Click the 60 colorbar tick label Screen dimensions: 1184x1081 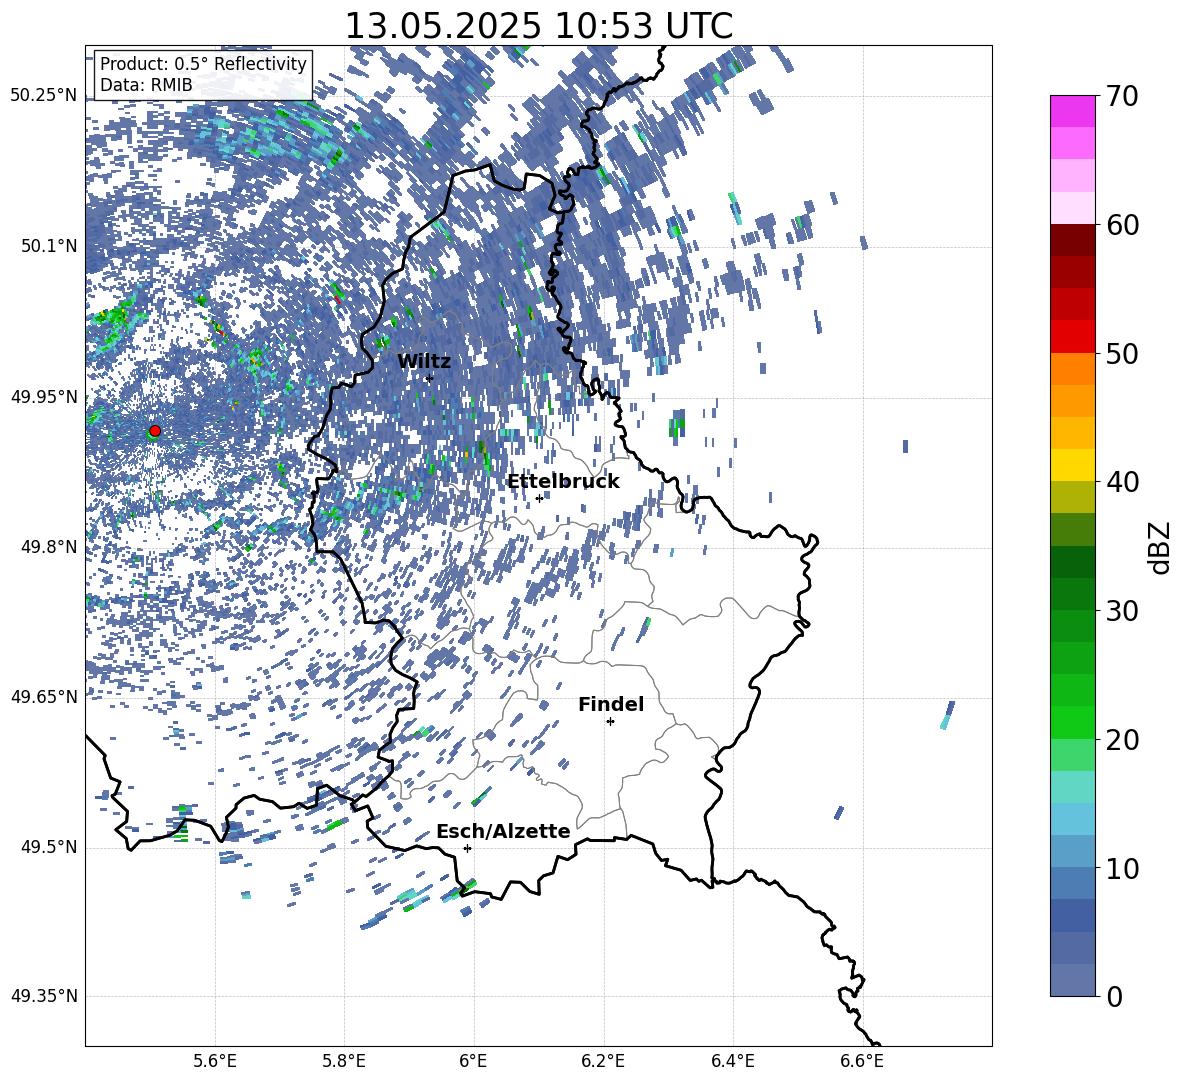(x=1122, y=225)
